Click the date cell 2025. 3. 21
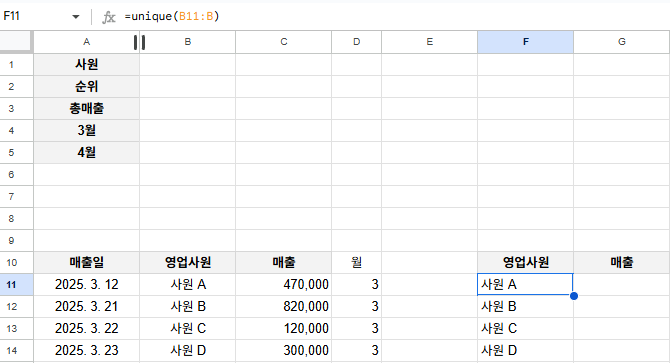The width and height of the screenshot is (670, 363). [86, 307]
